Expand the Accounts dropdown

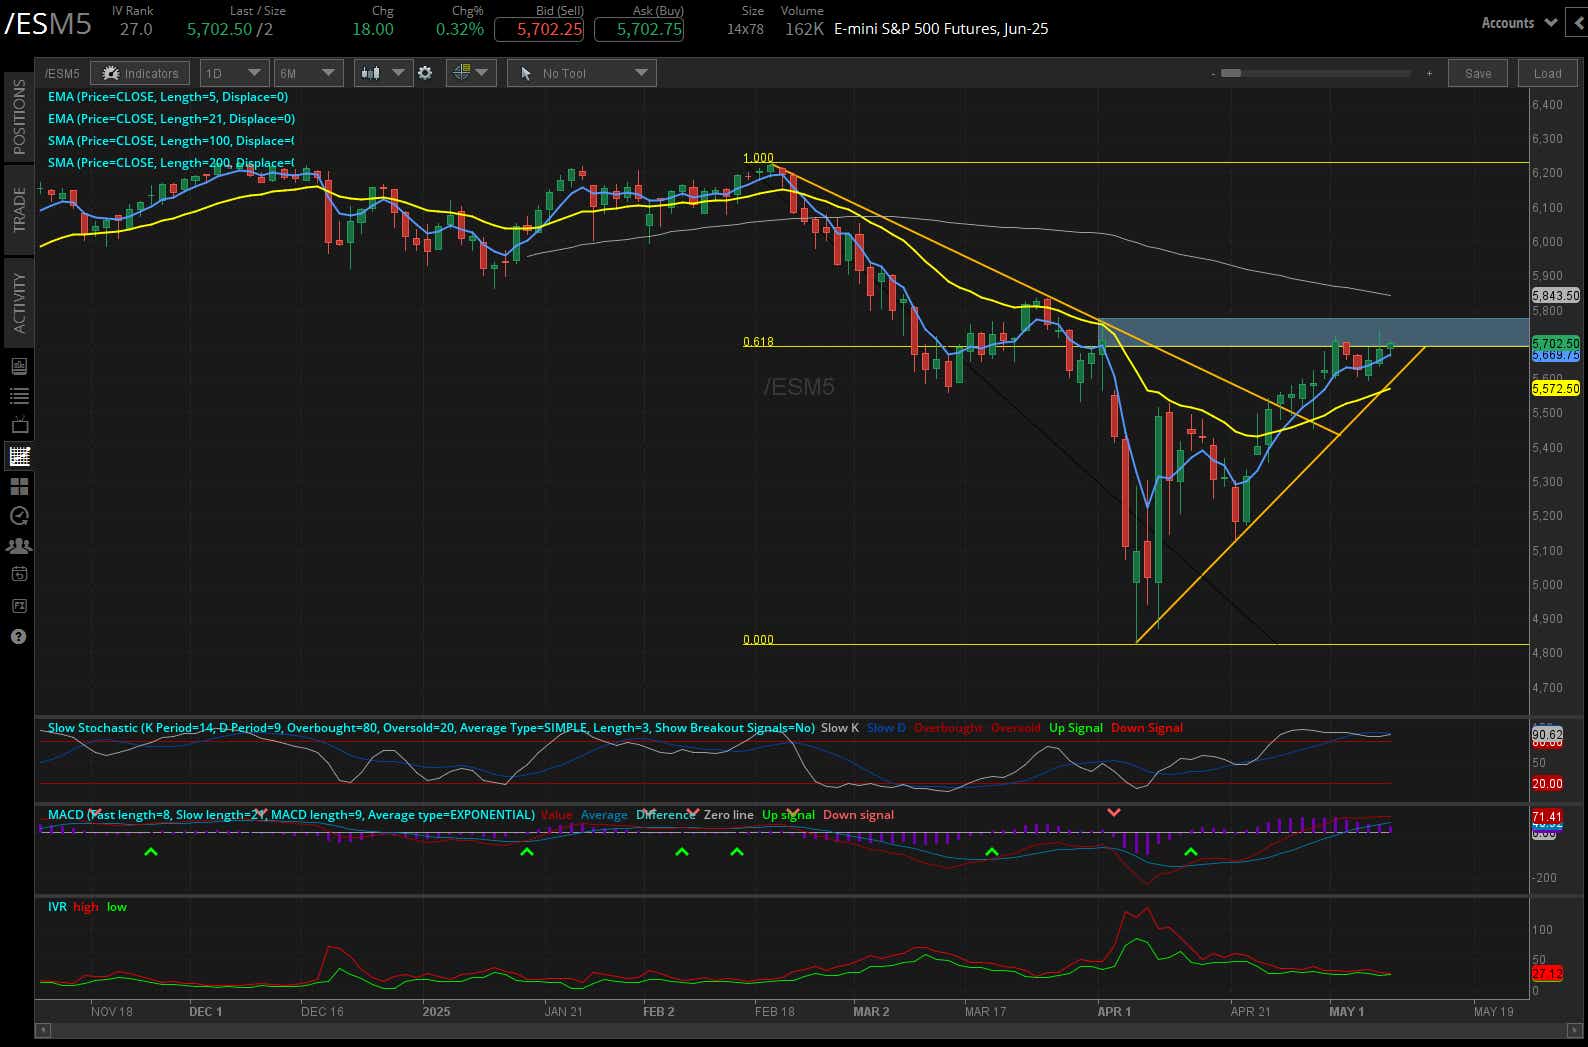(x=1518, y=23)
